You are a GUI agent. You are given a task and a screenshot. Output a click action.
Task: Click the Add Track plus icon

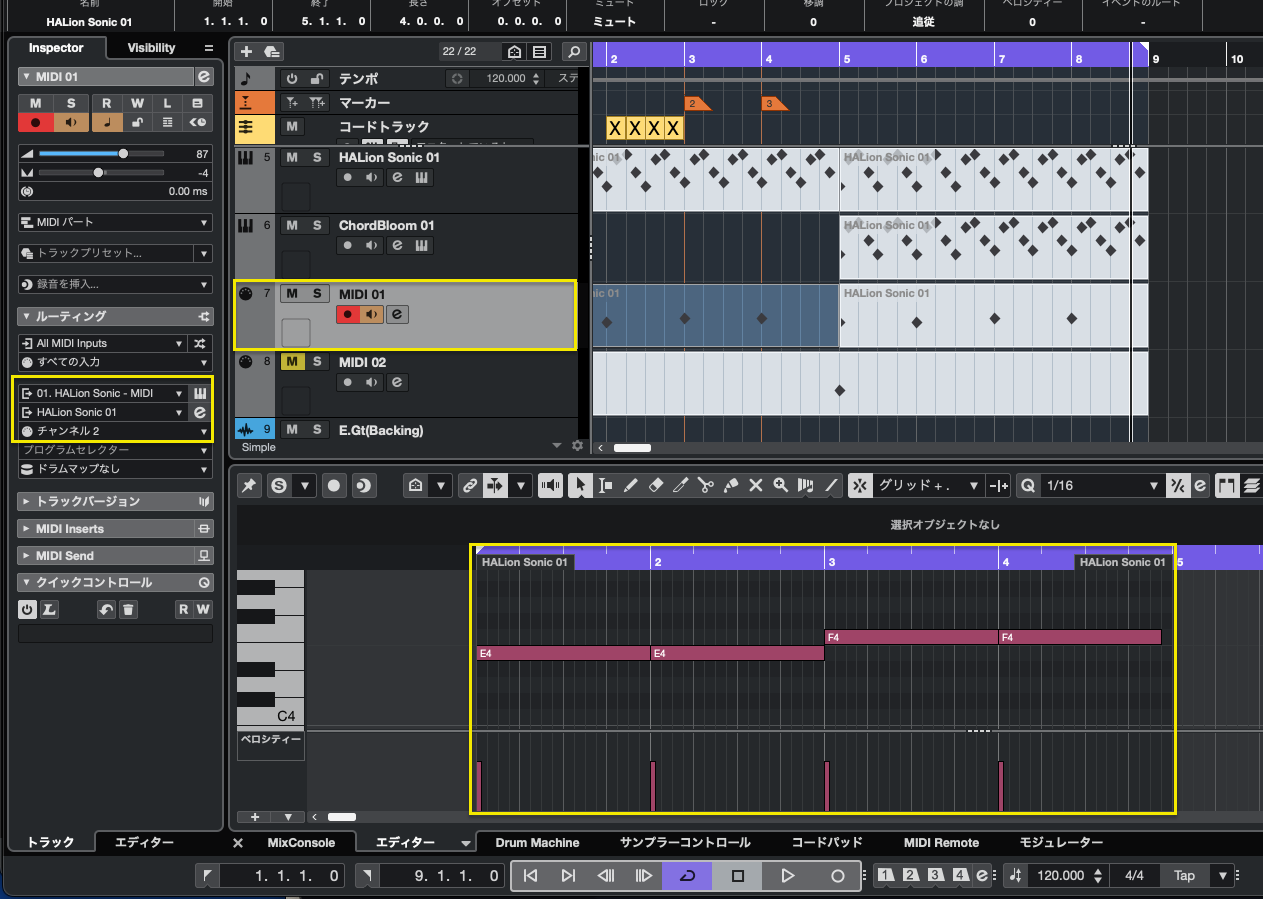(246, 52)
